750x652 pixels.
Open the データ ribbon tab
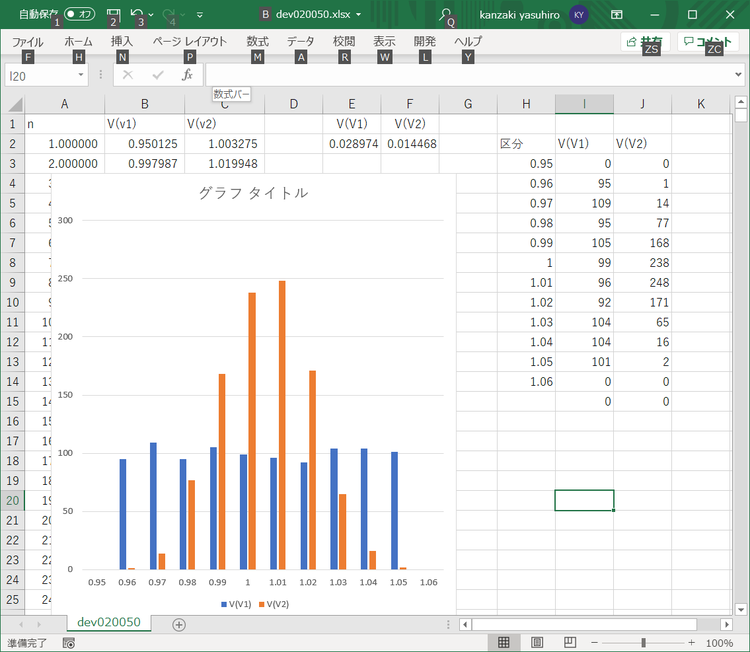[x=300, y=42]
